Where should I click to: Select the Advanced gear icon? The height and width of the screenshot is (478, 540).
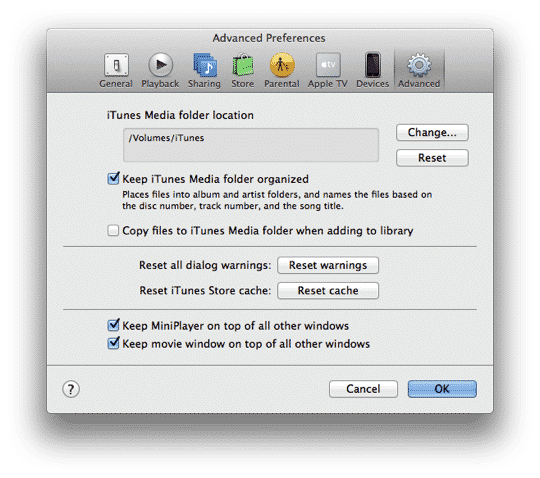pos(419,65)
